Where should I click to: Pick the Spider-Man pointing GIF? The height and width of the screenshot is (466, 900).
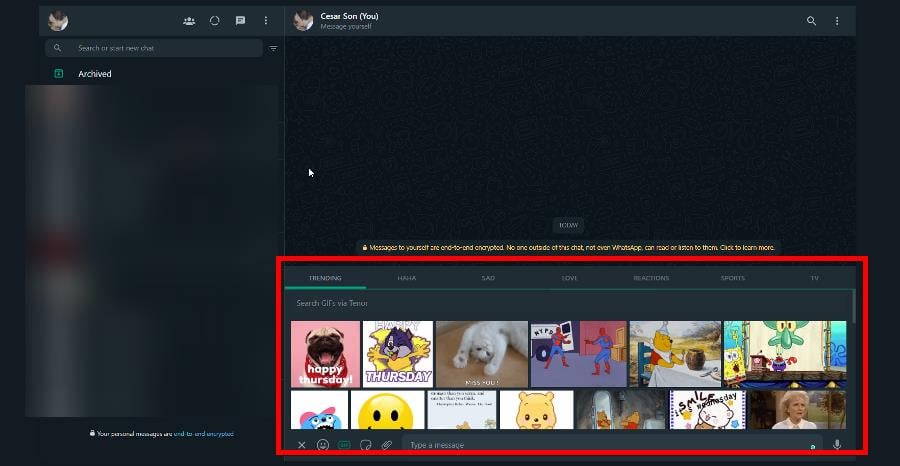579,354
